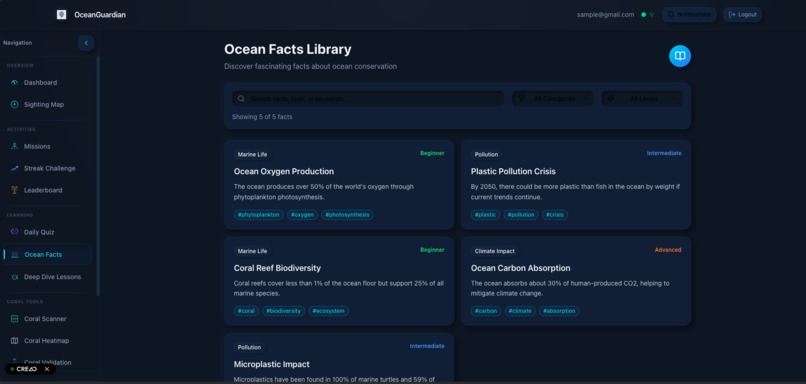
Task: Click the Marine Life badge on Coral Reef Biodiversity
Action: [x=252, y=251]
